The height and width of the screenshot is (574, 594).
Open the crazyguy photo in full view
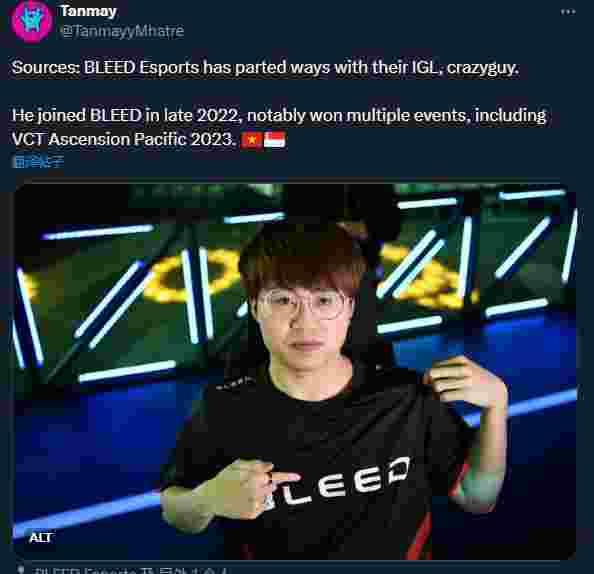click(x=295, y=371)
